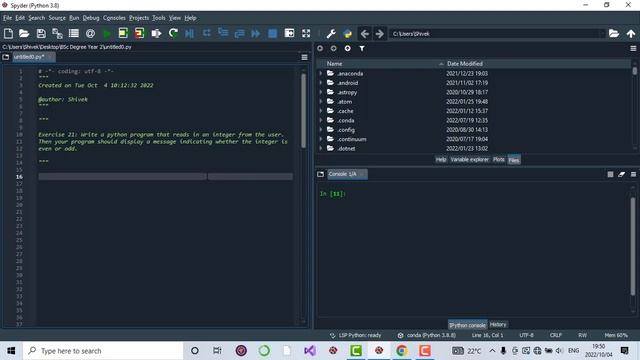
Task: Switch to the Help tab
Action: [x=441, y=160]
